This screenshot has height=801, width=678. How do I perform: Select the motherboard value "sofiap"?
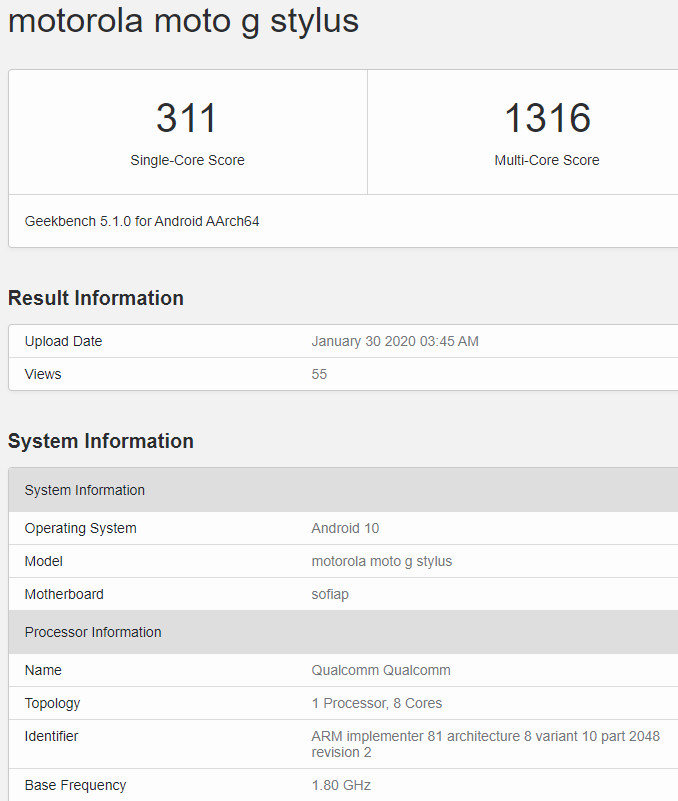pos(330,594)
